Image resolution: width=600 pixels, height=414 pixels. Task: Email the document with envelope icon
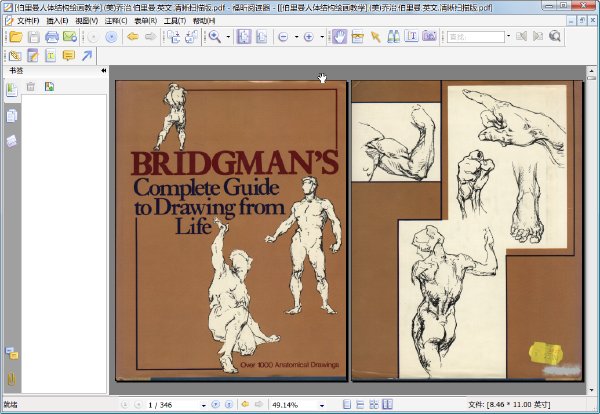pyautogui.click(x=70, y=37)
